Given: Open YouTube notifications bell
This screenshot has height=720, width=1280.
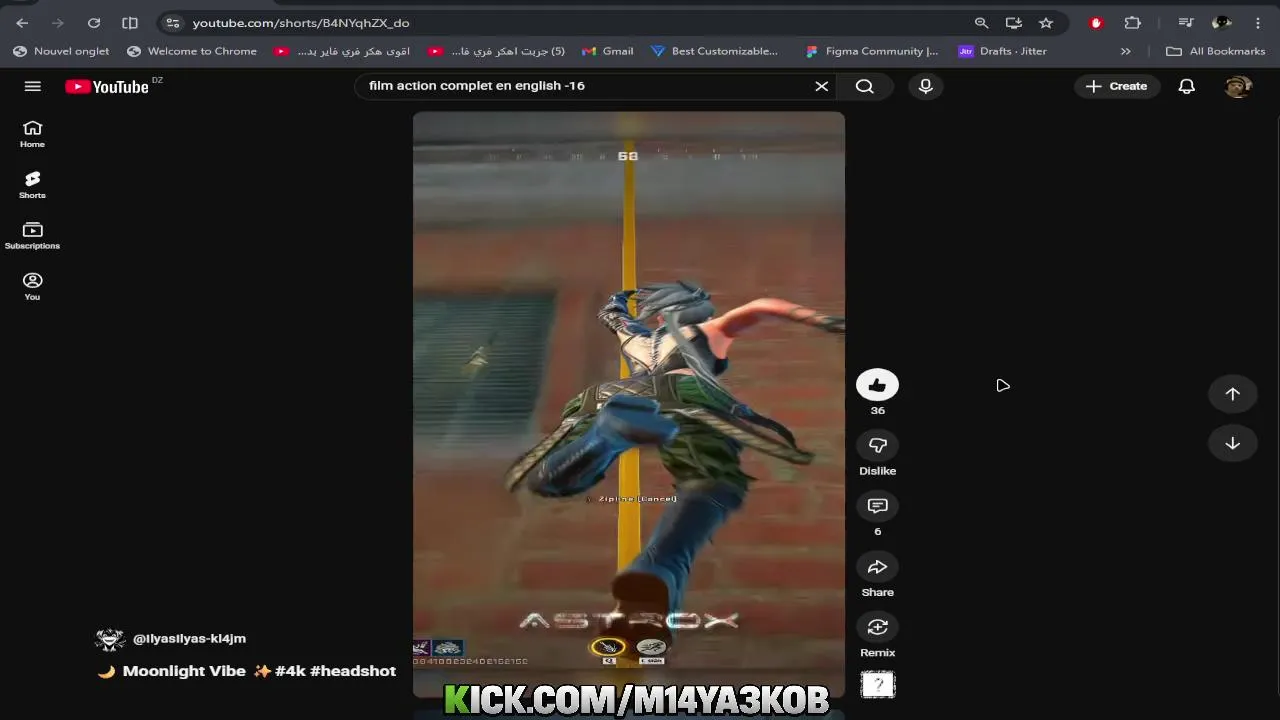Looking at the screenshot, I should [1187, 86].
